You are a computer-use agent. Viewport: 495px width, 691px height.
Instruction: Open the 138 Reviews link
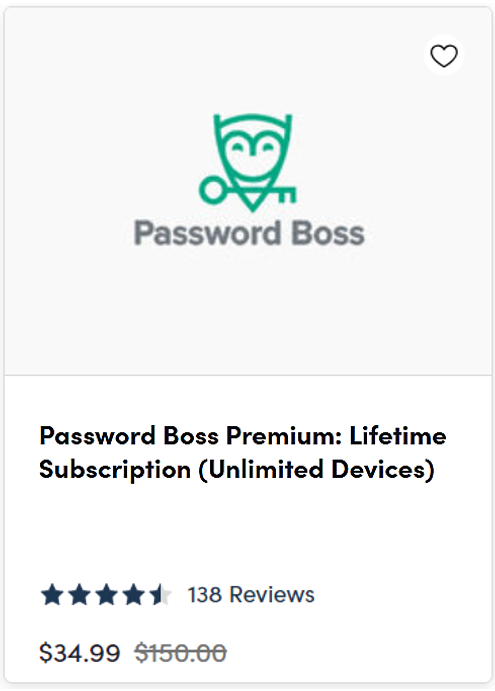[251, 594]
